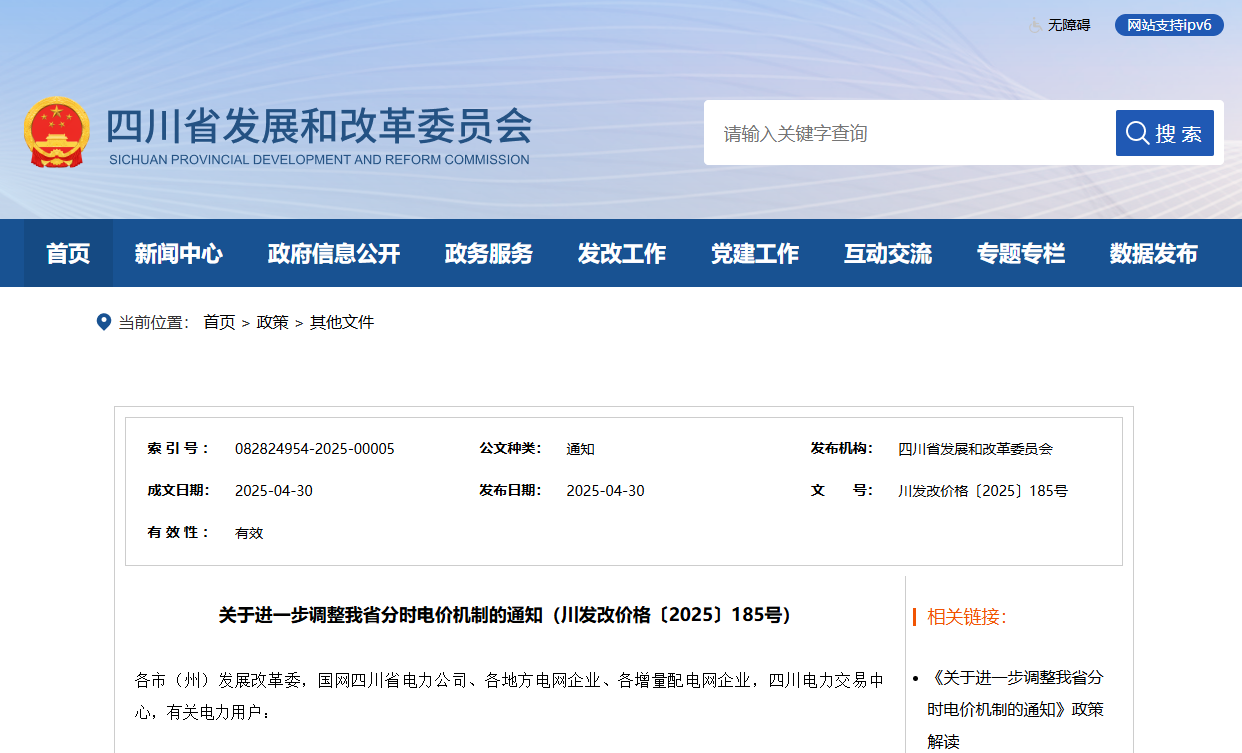Viewport: 1242px width, 753px height.
Task: Click the national emblem logo
Action: click(x=56, y=132)
